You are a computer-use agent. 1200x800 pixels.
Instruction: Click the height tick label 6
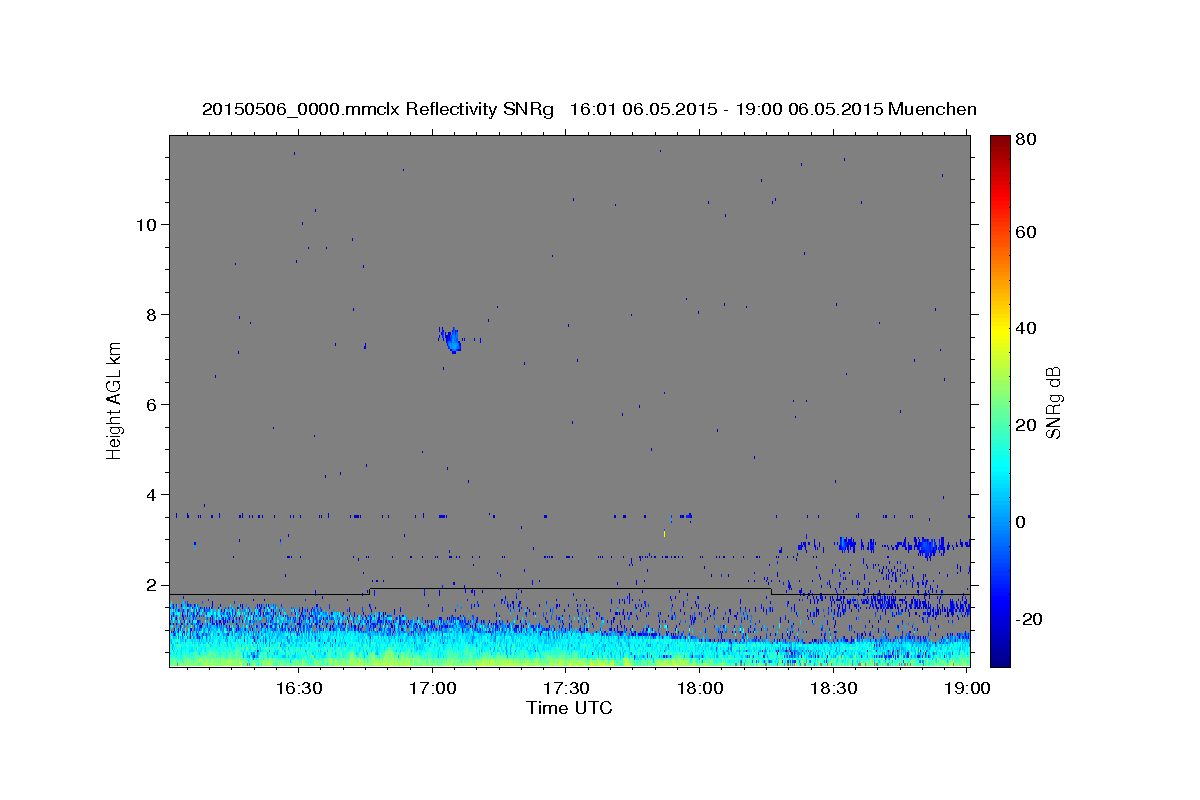(x=152, y=404)
